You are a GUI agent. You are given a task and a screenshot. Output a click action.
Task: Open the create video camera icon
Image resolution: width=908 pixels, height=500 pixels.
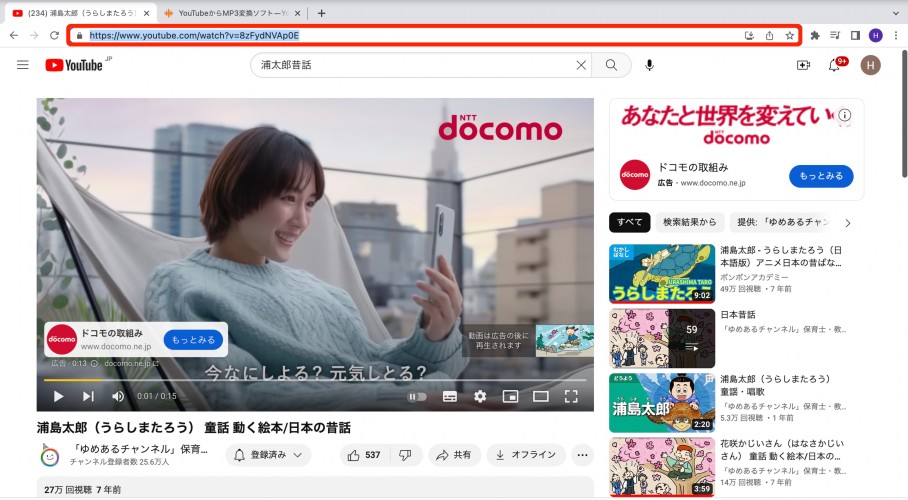tap(803, 65)
